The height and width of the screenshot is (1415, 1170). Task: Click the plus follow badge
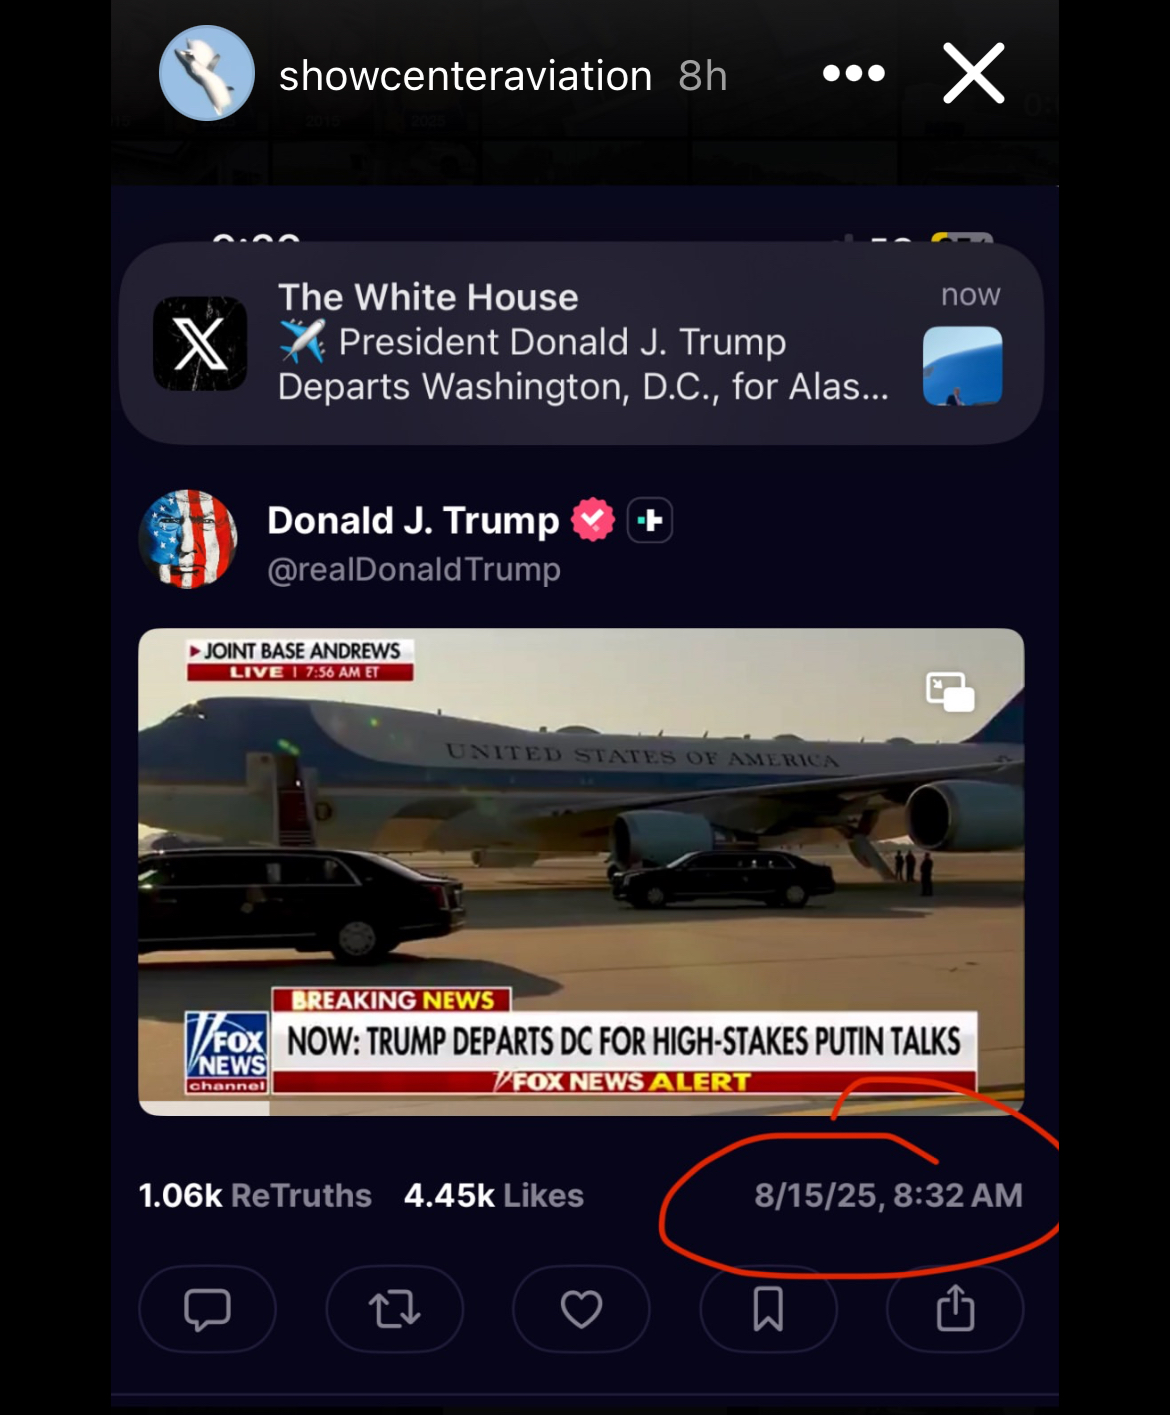[x=650, y=520]
